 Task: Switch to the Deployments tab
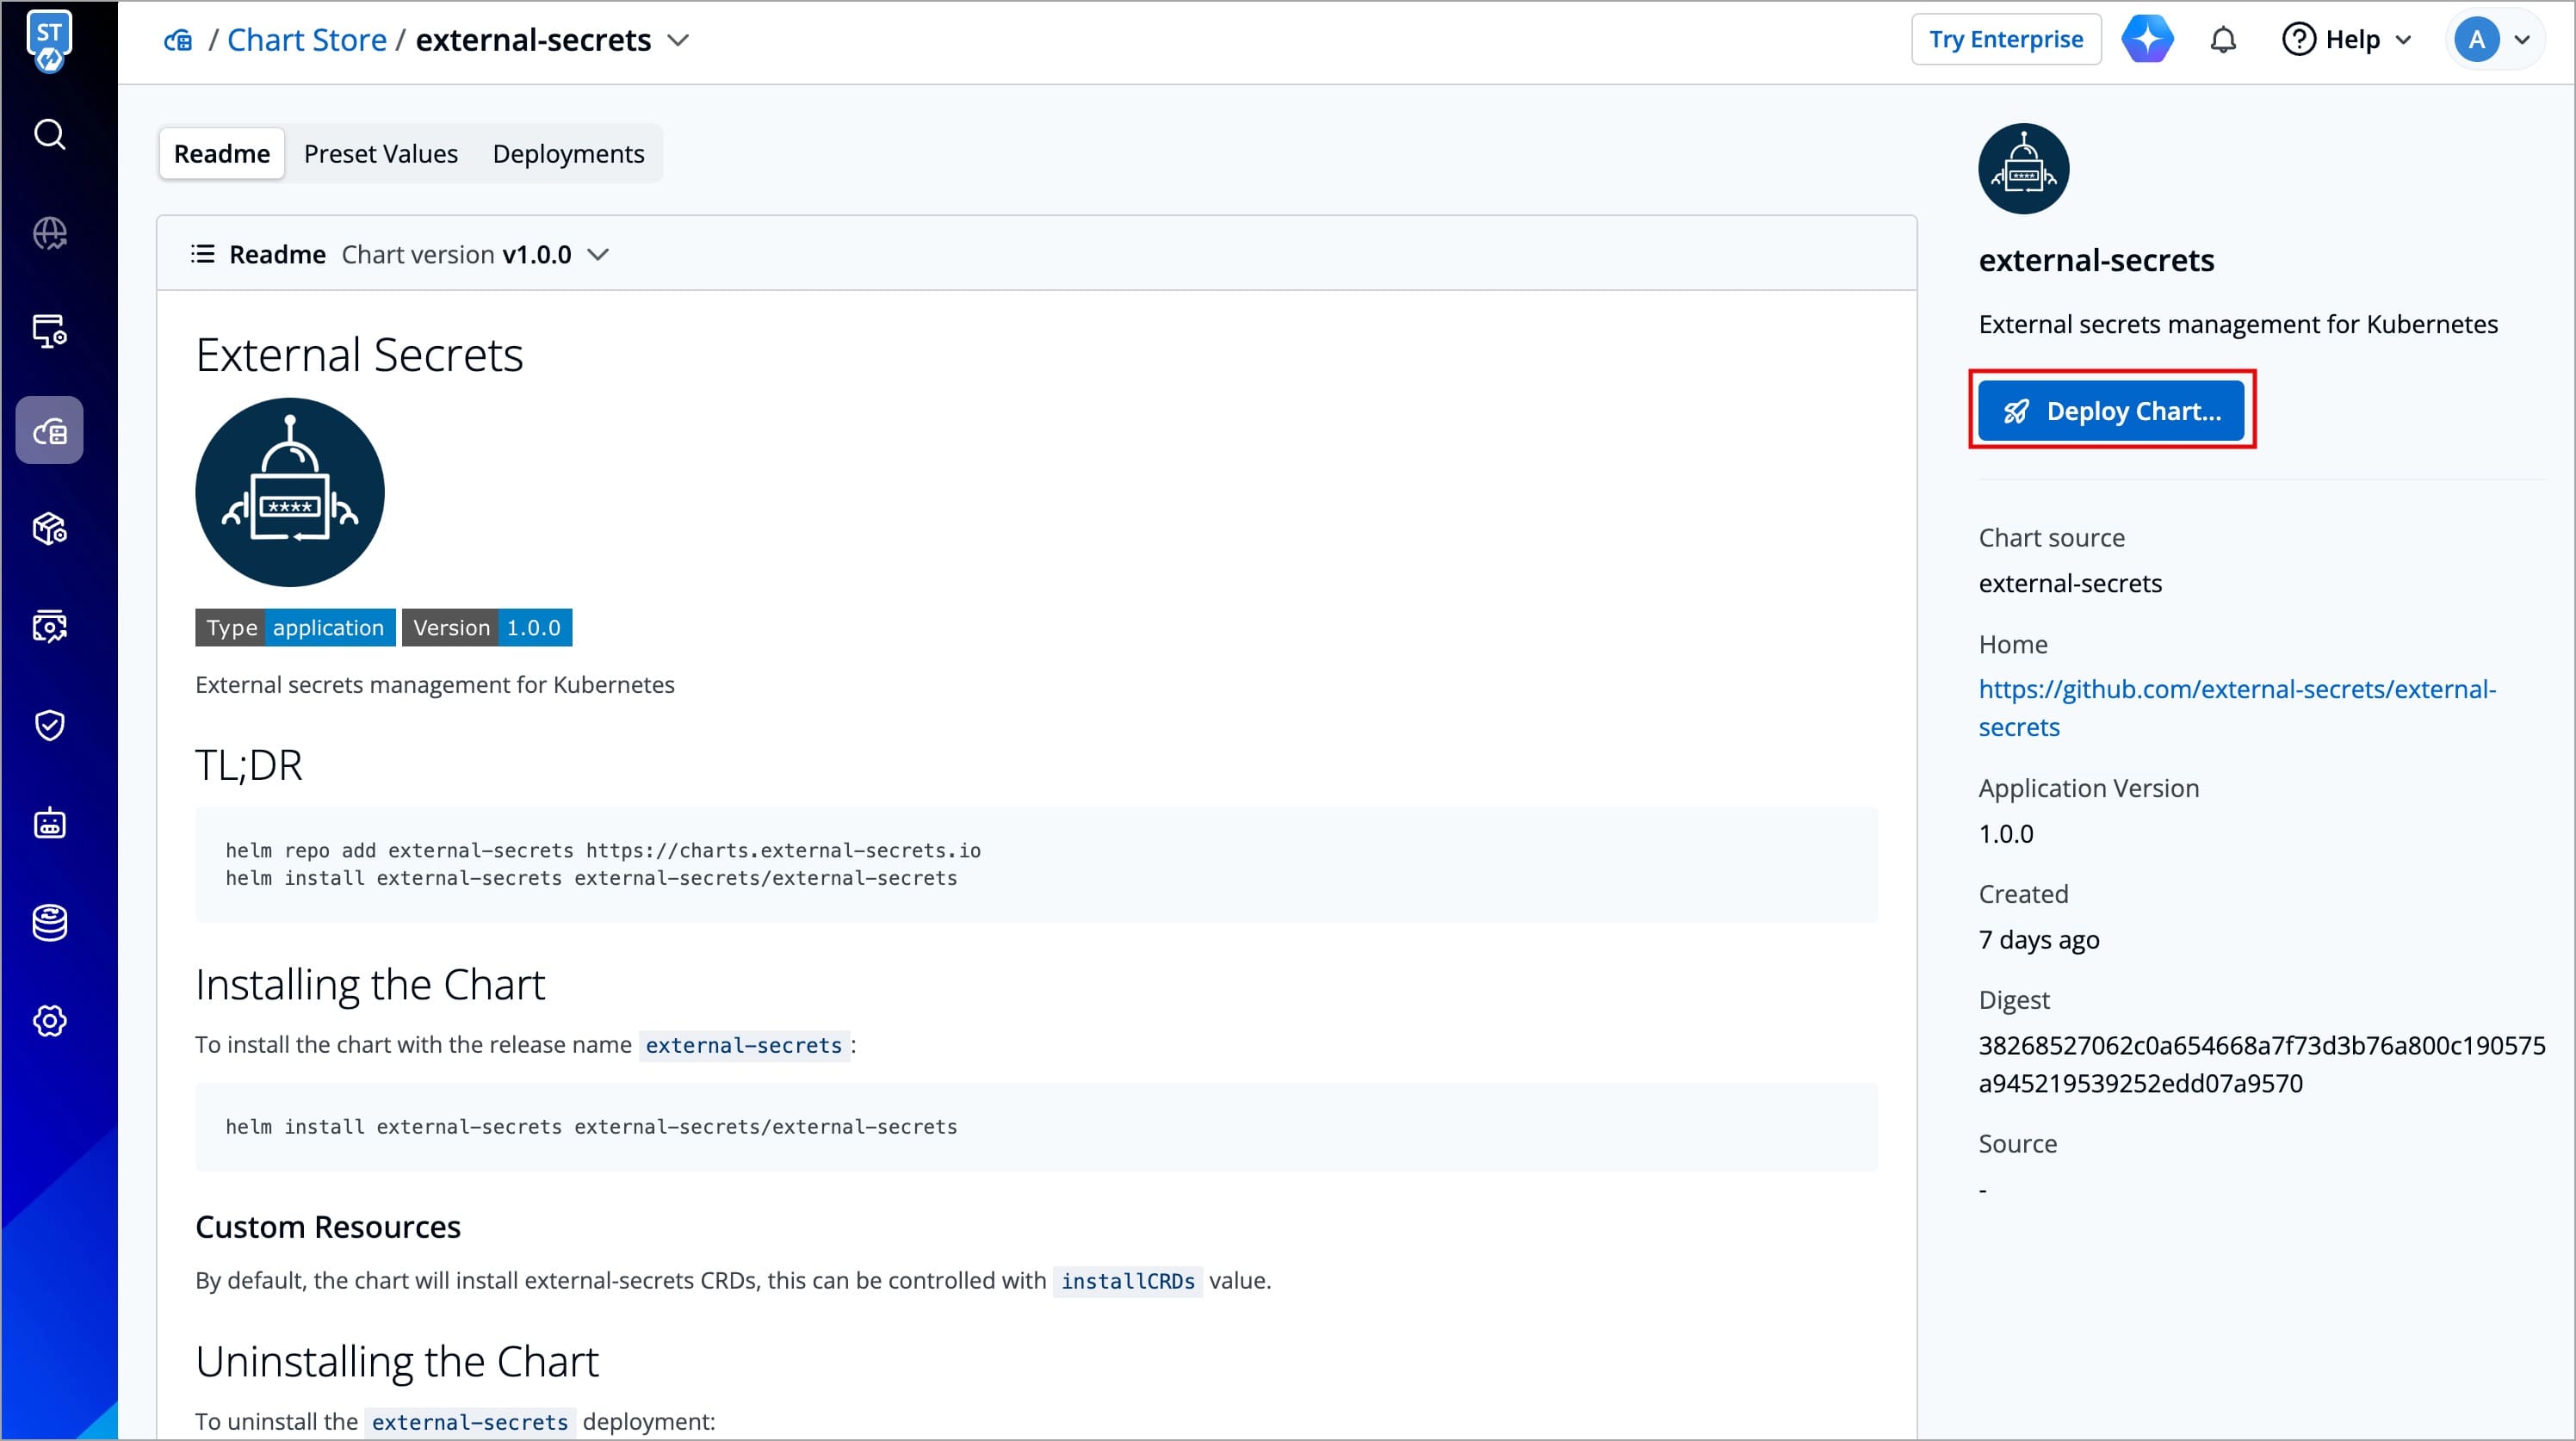568,154
